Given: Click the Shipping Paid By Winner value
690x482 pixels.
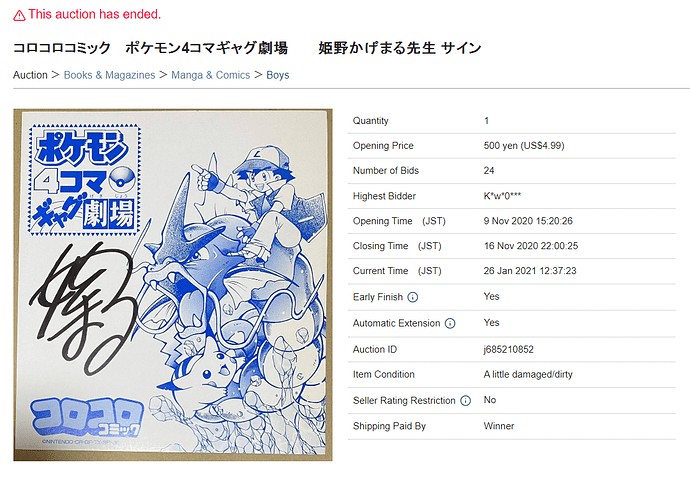Looking at the screenshot, I should tap(499, 426).
